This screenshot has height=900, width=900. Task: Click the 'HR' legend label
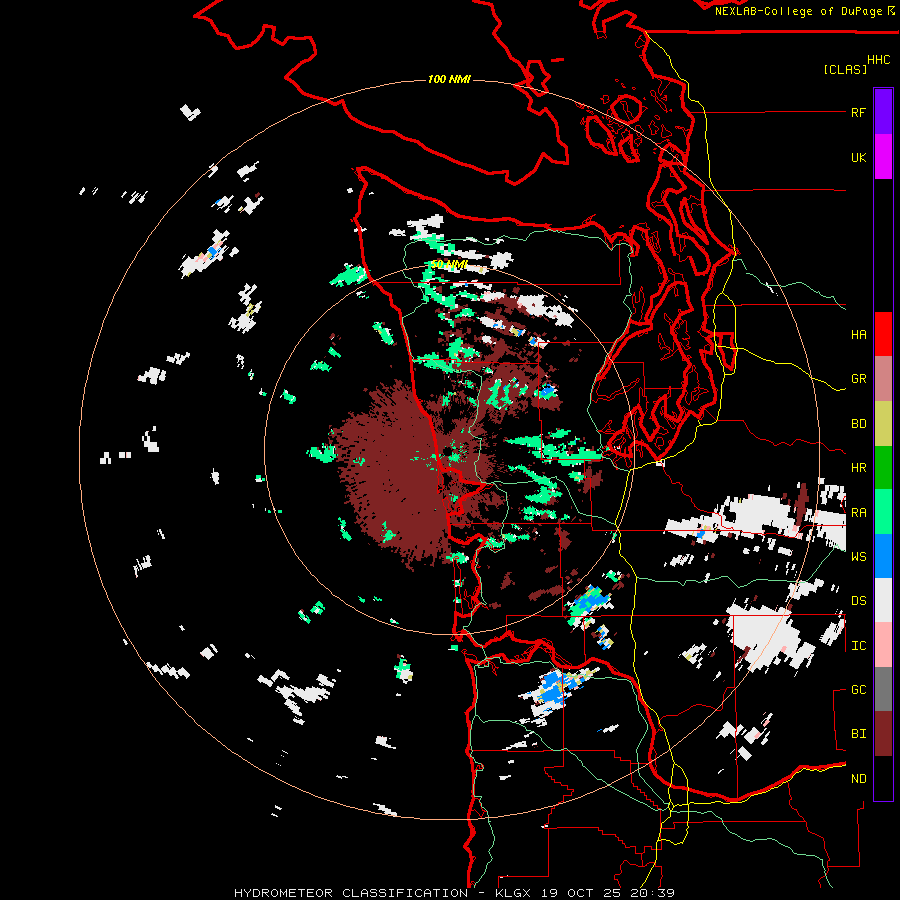[858, 468]
